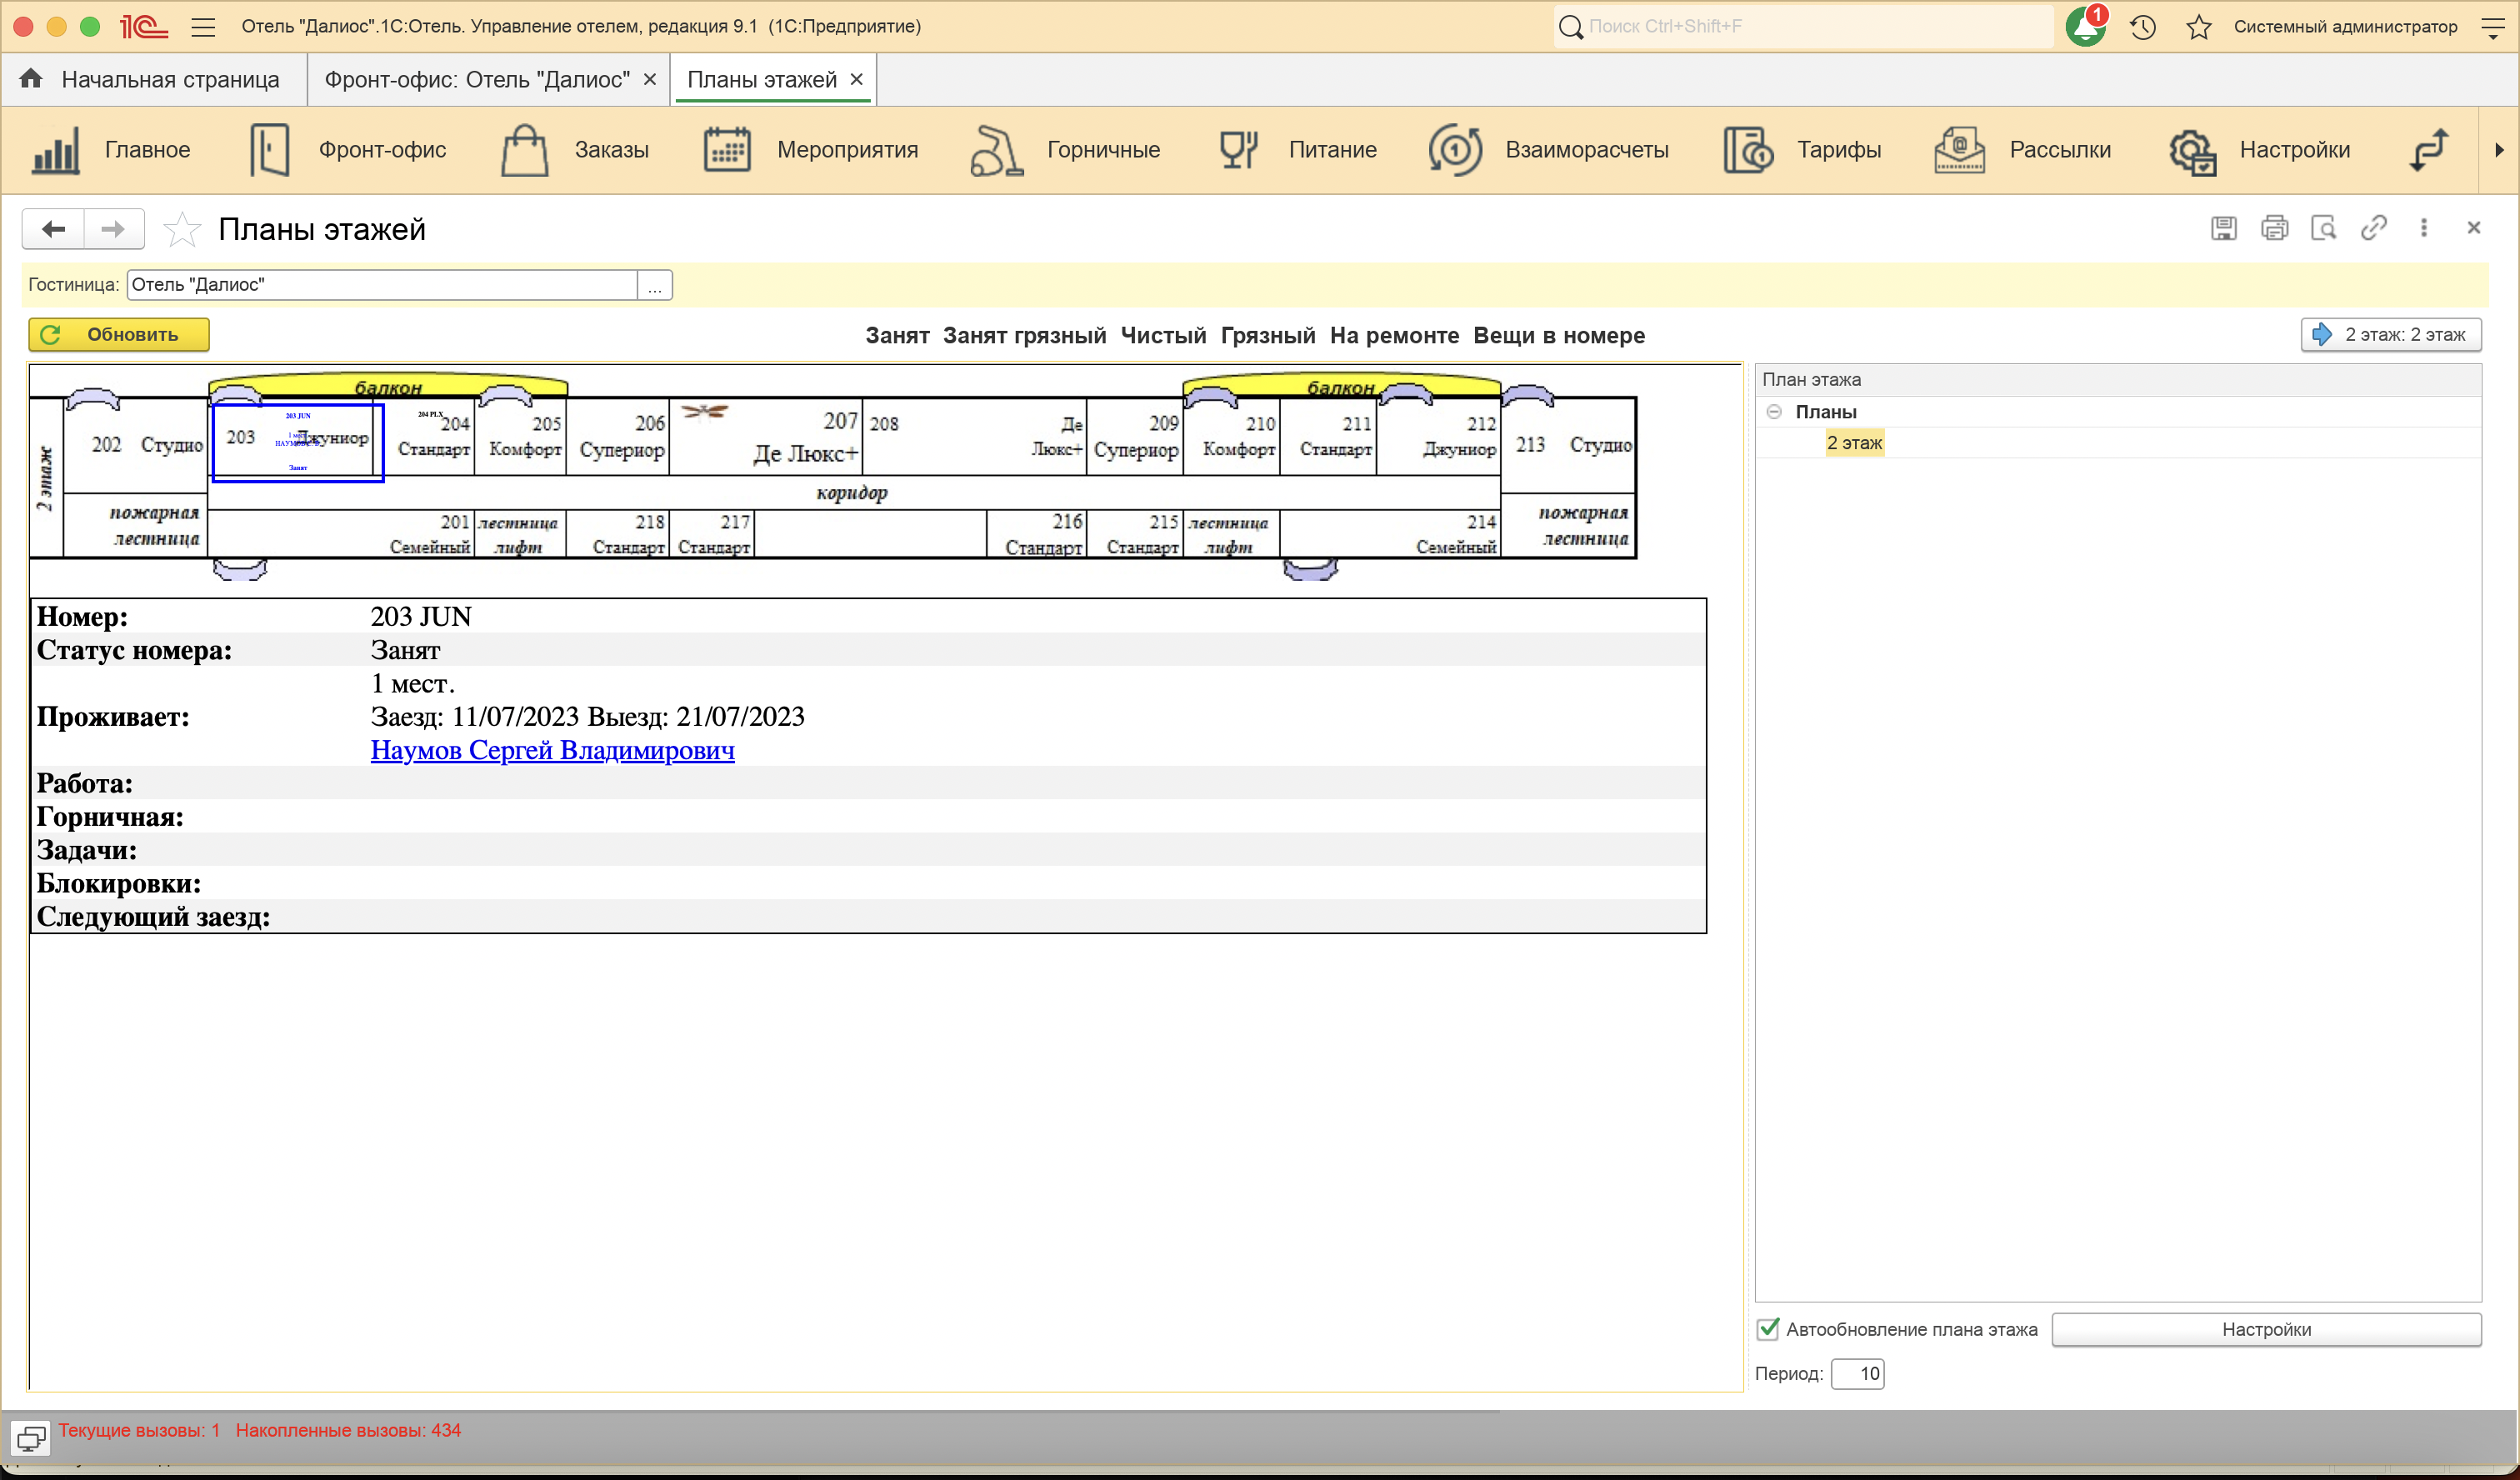The width and height of the screenshot is (2520, 1480).
Task: Open the title bar settings dropdown icon
Action: [x=2492, y=27]
